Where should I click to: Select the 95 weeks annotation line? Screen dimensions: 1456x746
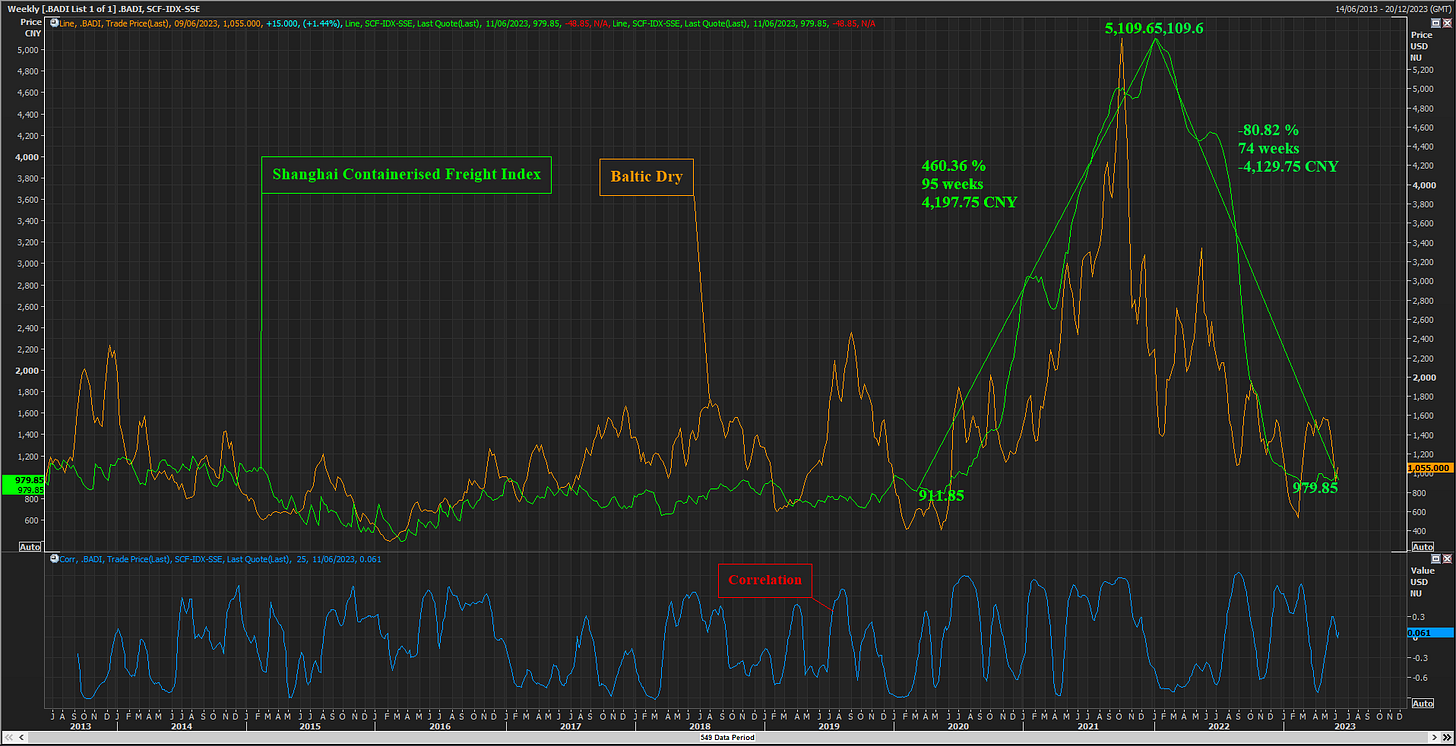pyautogui.click(x=951, y=184)
